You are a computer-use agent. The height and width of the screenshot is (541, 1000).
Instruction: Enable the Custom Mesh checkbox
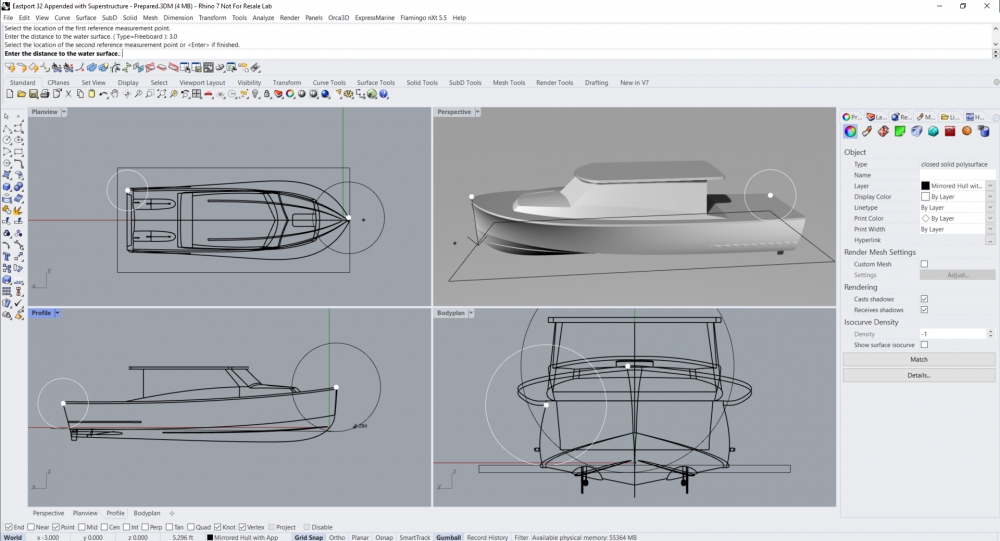[924, 264]
